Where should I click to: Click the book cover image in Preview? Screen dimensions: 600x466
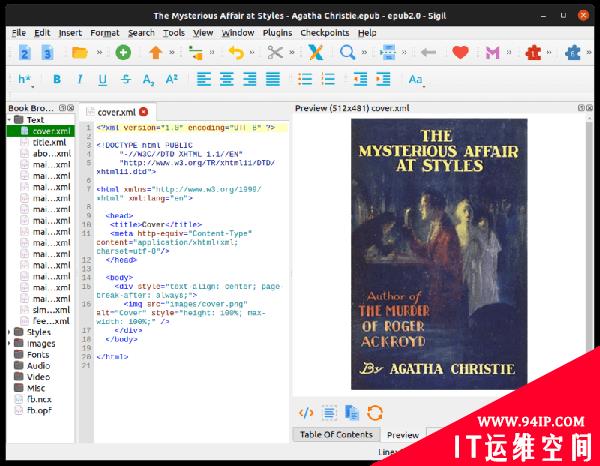click(x=439, y=254)
